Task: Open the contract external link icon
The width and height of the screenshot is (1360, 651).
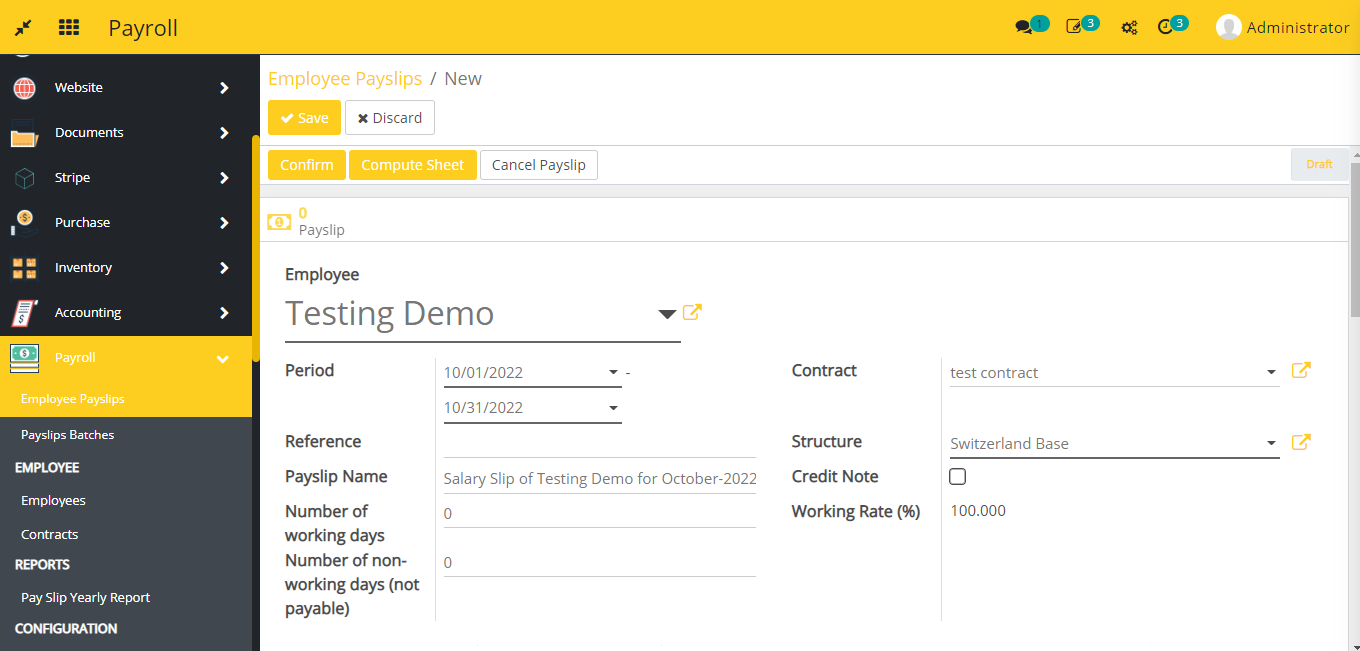Action: coord(1300,371)
